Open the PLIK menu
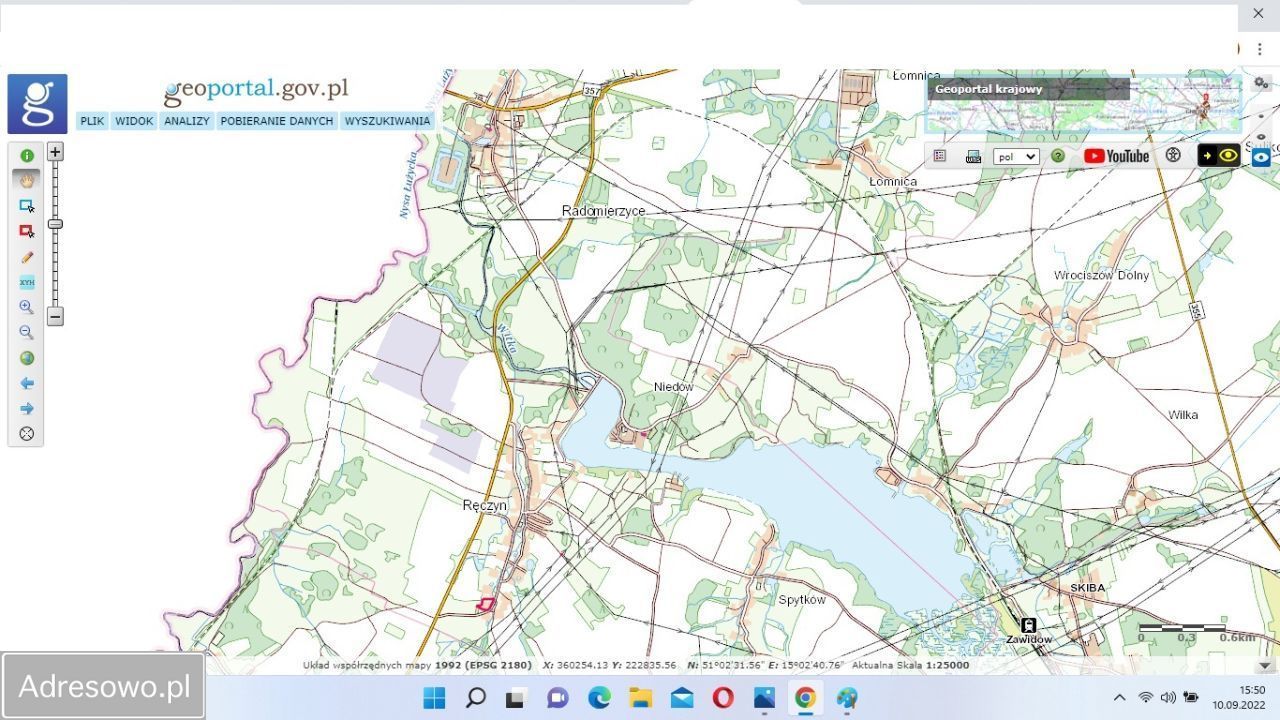This screenshot has width=1280, height=720. (x=92, y=121)
